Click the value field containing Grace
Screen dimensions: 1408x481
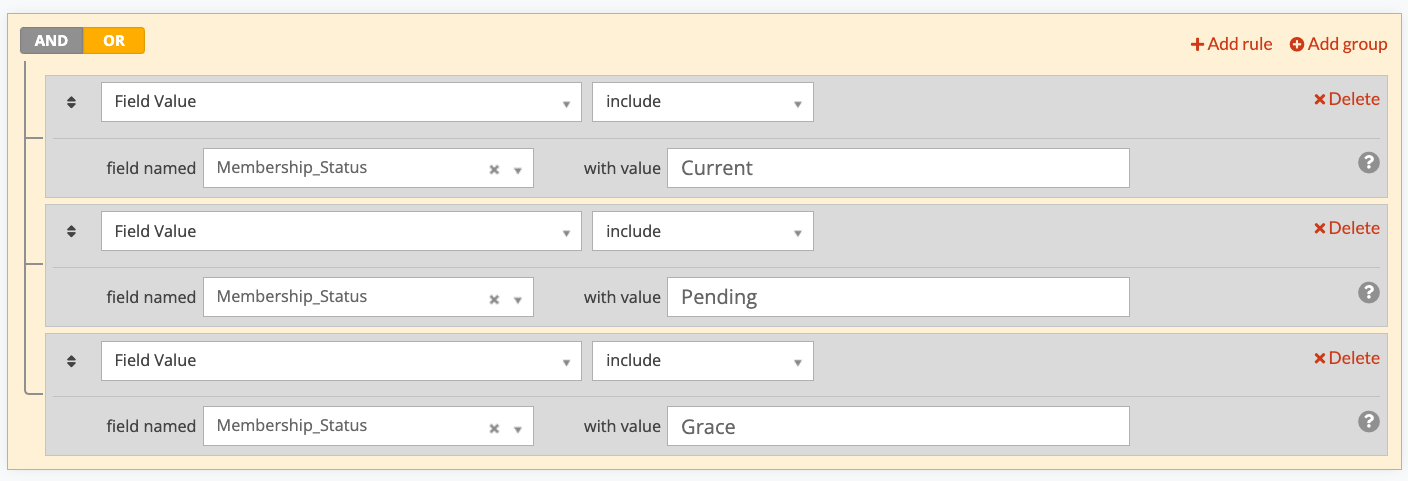pos(898,426)
